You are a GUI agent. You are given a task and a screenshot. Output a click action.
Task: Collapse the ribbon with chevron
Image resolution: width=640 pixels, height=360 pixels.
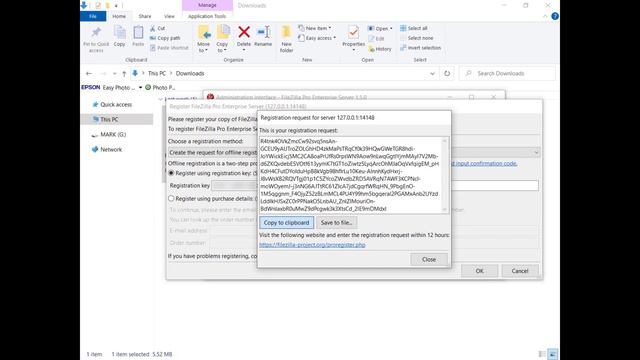[545, 16]
